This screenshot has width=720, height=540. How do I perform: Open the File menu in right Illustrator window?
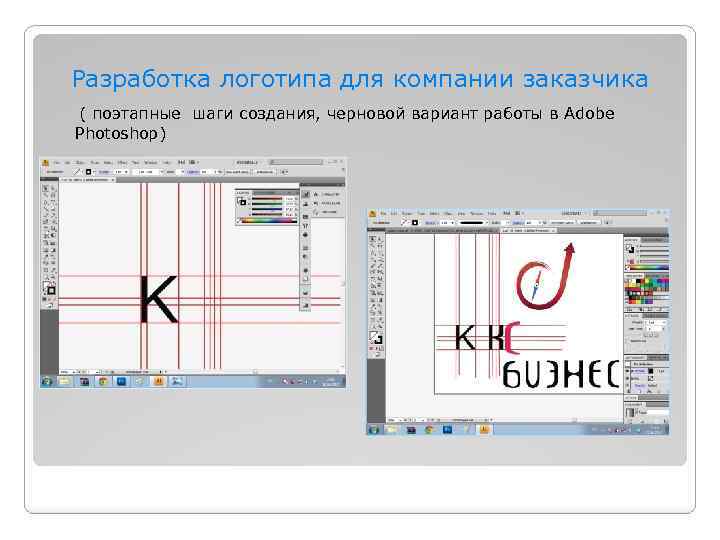tap(383, 214)
